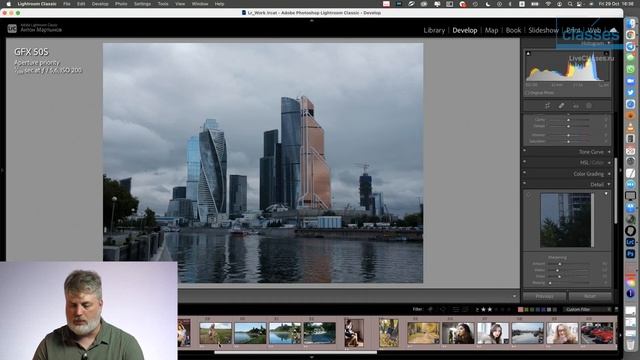Select the Crop overlay tool icon
Image resolution: width=640 pixels, height=360 pixels.
547,106
